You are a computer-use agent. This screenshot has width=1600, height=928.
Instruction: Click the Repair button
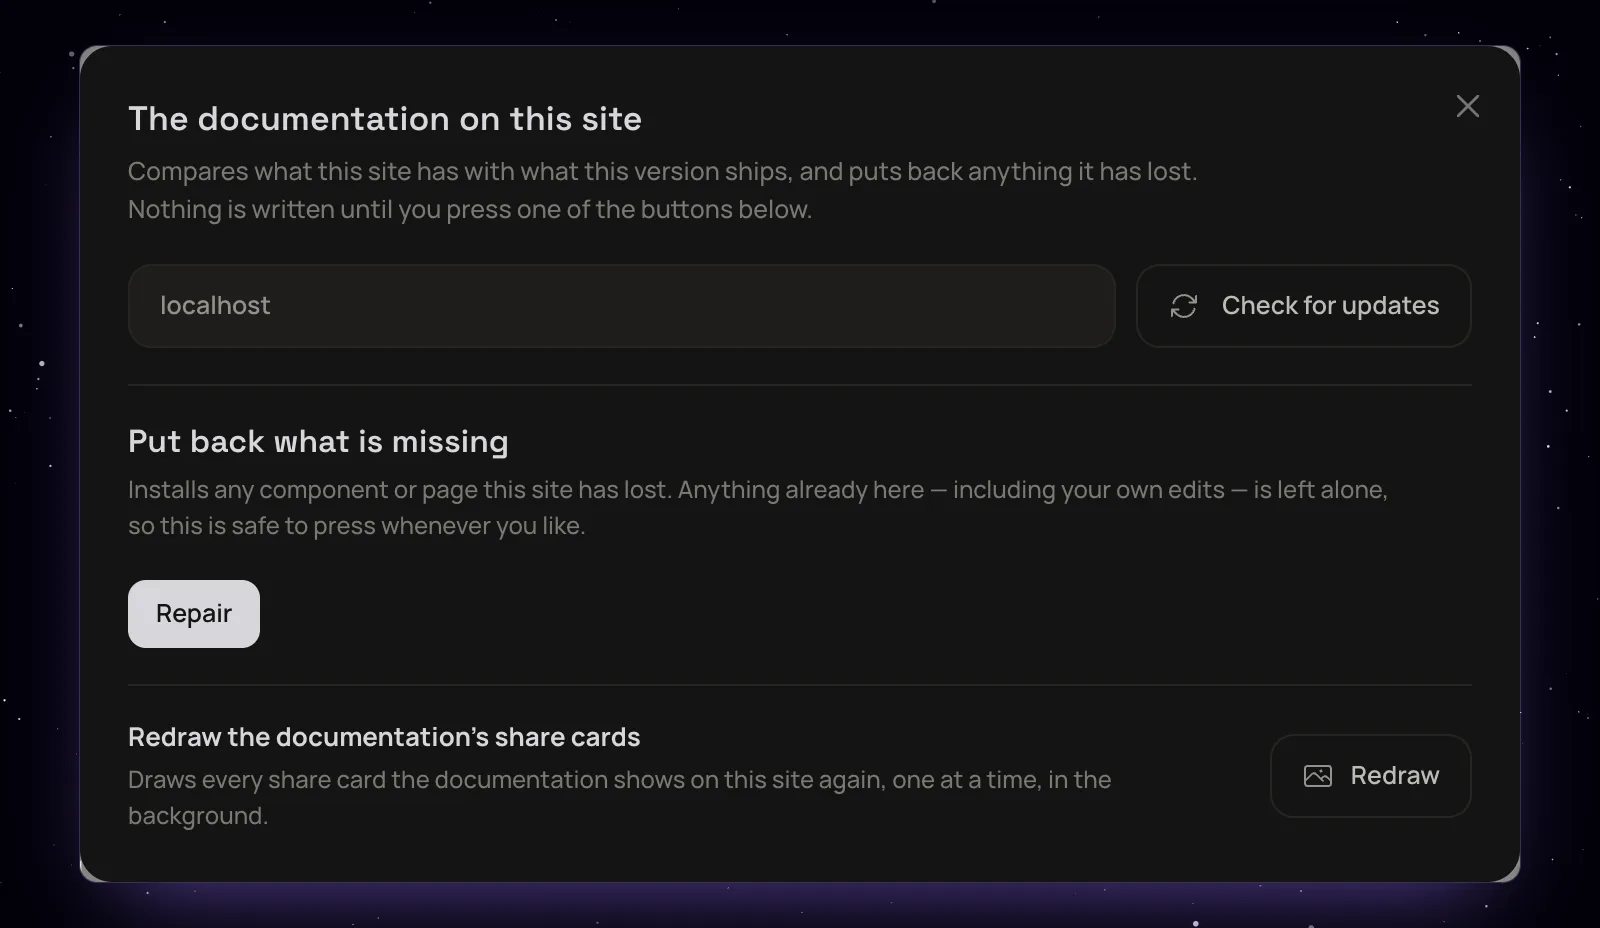coord(194,614)
